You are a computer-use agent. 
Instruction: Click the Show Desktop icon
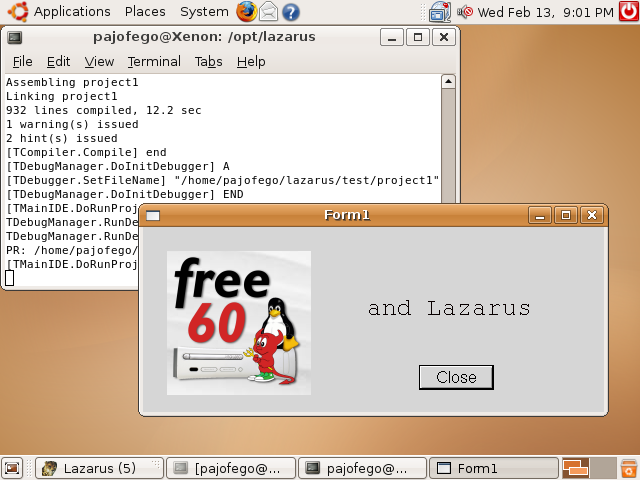pos(12,468)
